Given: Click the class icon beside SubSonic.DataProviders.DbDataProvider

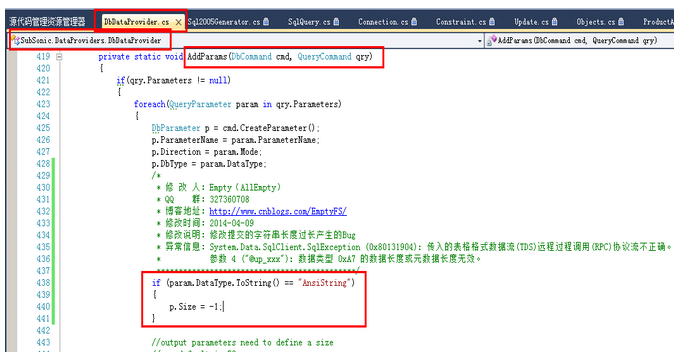Looking at the screenshot, I should [x=16, y=40].
